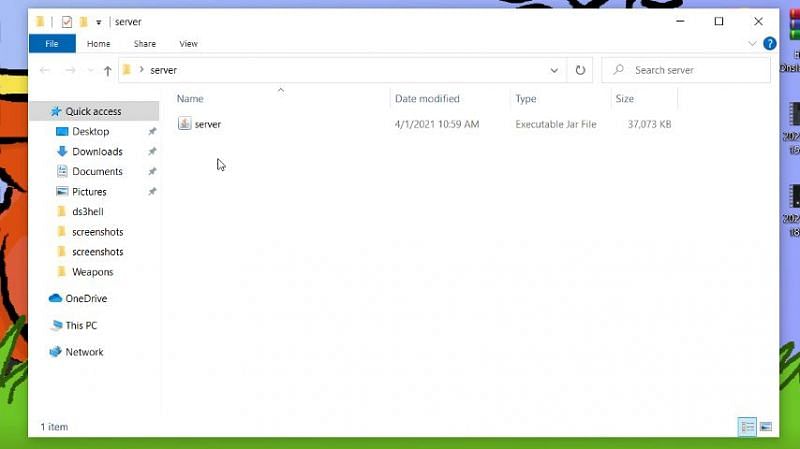The width and height of the screenshot is (800, 449).
Task: Click the Properties quick access toolbar icon
Action: pyautogui.click(x=66, y=21)
